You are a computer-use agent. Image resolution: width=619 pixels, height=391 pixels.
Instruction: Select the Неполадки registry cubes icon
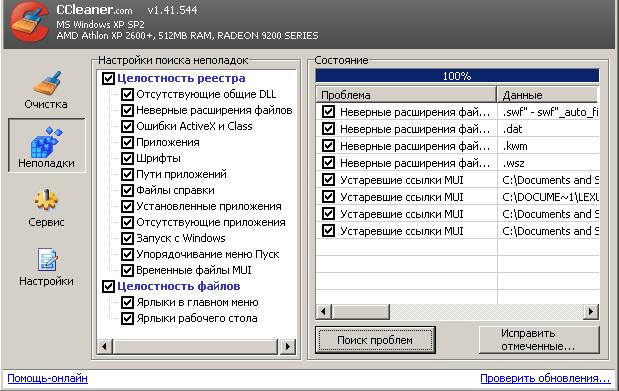[x=47, y=142]
